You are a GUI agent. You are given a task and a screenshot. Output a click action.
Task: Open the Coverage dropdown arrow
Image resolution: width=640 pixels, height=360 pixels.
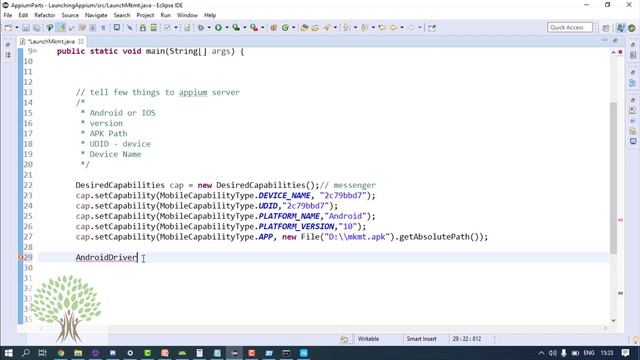244,28
